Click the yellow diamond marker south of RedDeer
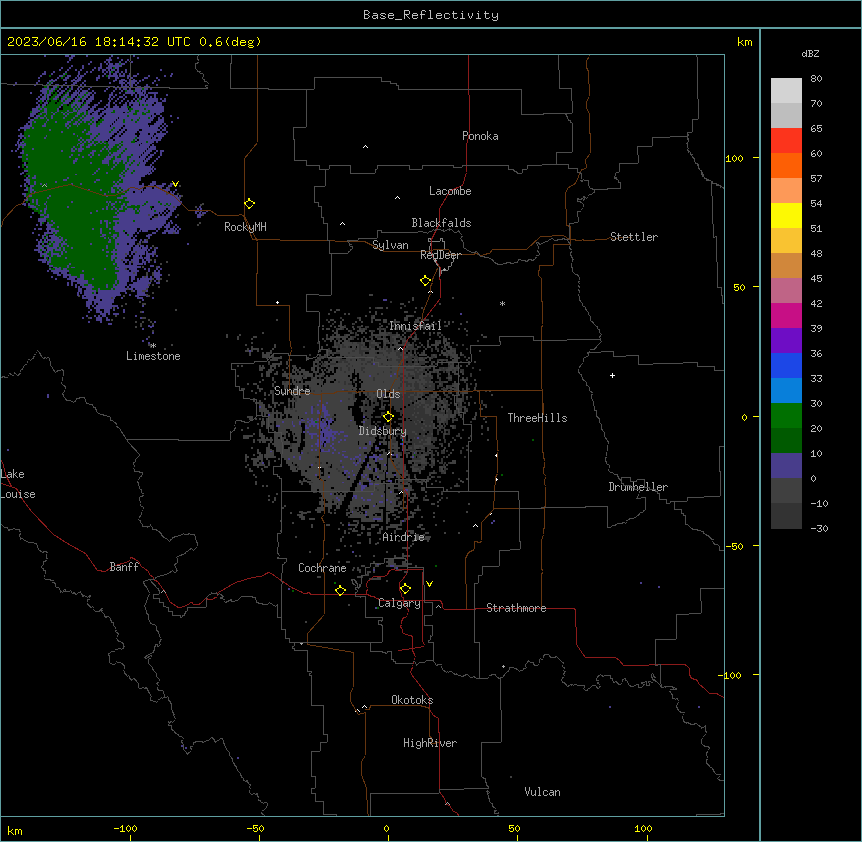The image size is (862, 842). pos(426,281)
